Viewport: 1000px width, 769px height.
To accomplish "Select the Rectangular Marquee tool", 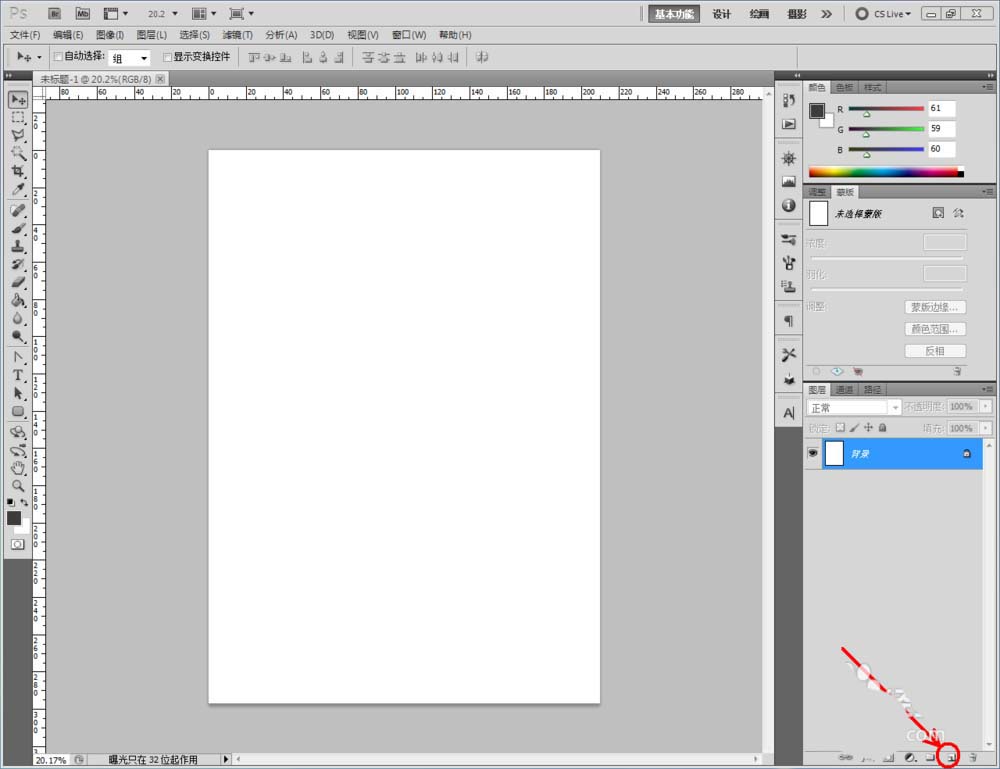I will coord(18,117).
